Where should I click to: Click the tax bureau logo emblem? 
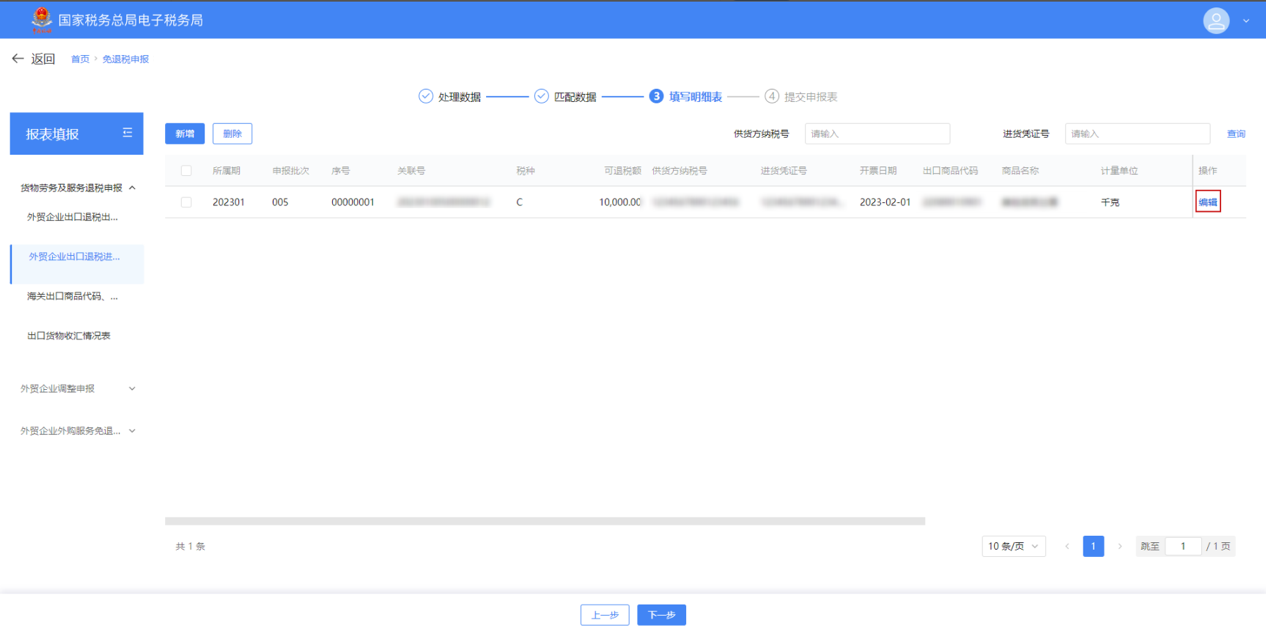pos(41,19)
